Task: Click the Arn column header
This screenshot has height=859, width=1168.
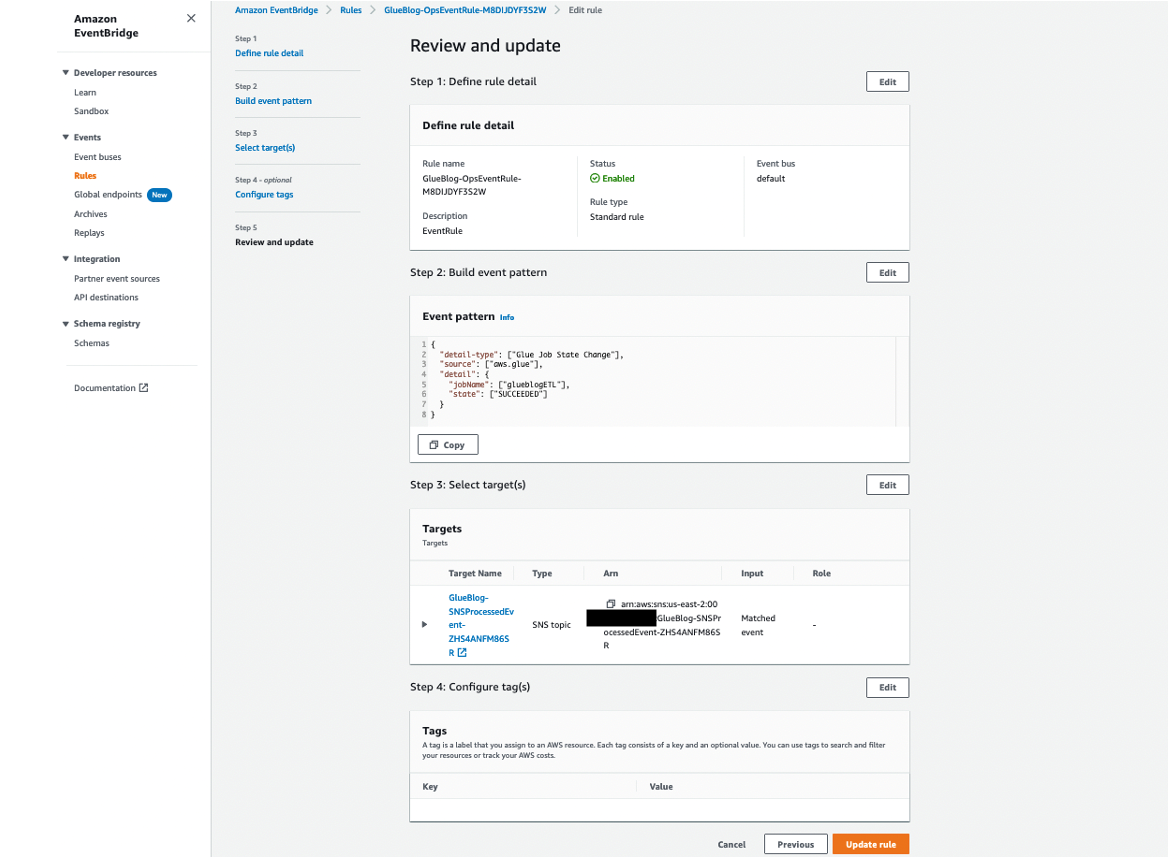Action: point(611,574)
